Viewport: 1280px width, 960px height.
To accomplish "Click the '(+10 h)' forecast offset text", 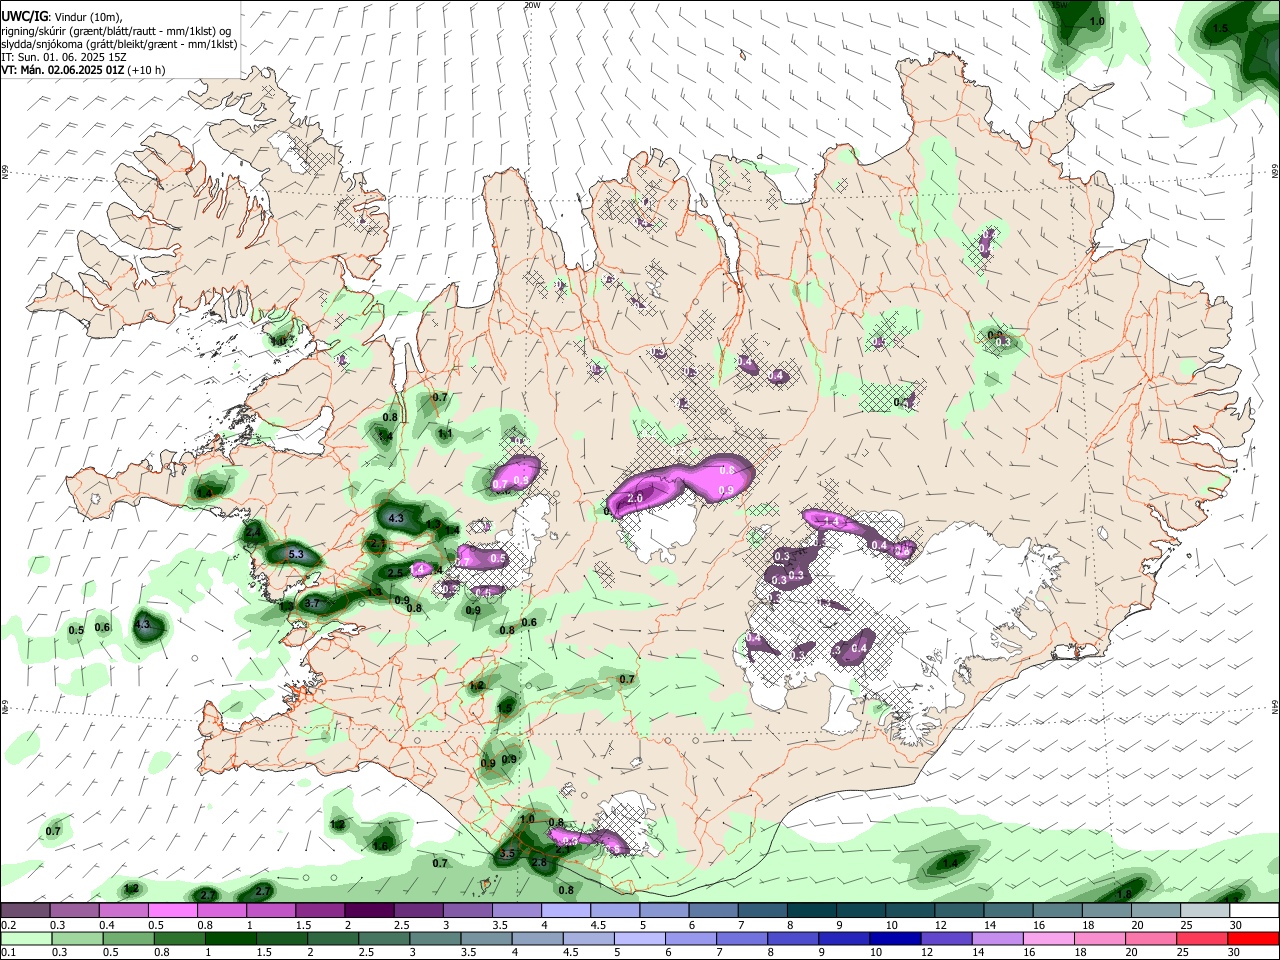I will pos(147,70).
